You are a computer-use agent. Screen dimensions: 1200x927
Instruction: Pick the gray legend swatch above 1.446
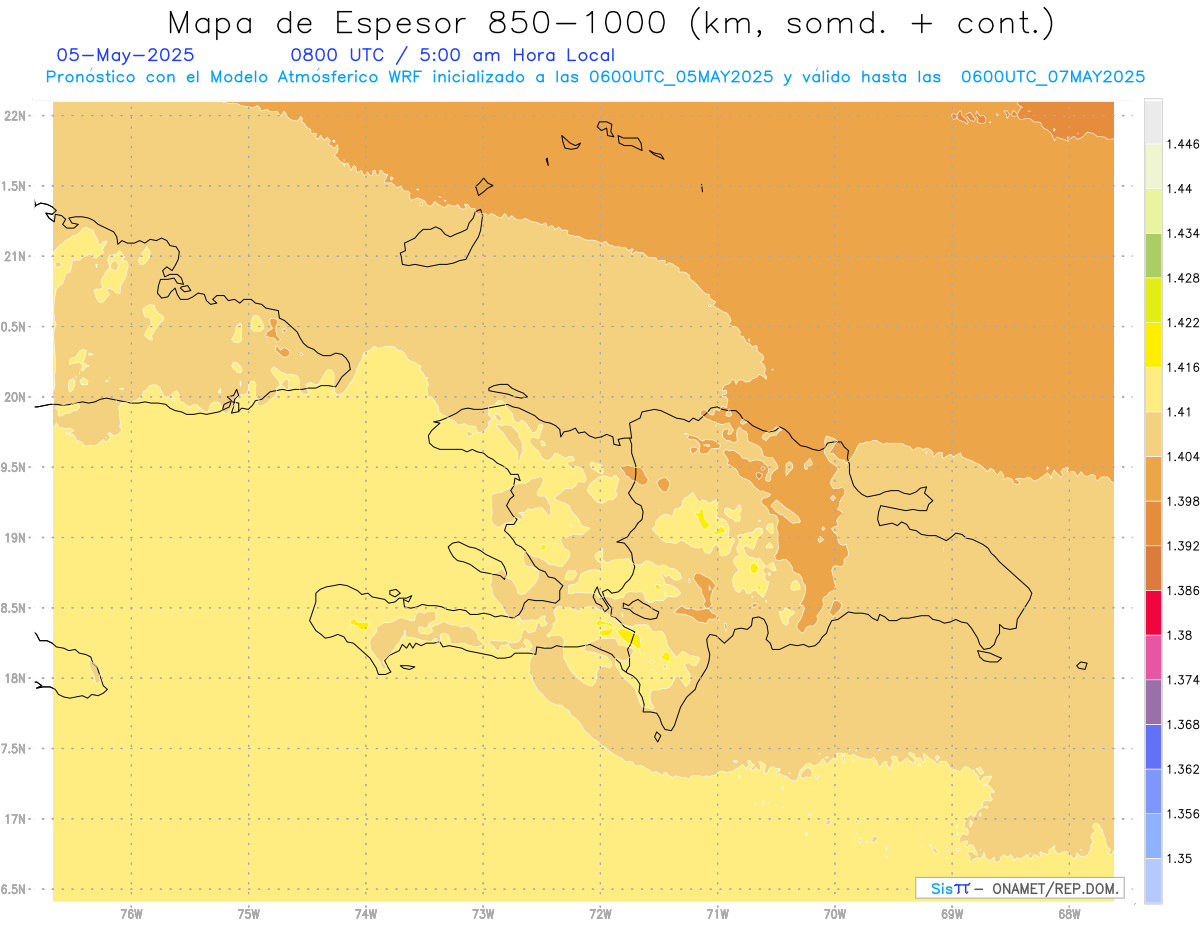[1153, 121]
